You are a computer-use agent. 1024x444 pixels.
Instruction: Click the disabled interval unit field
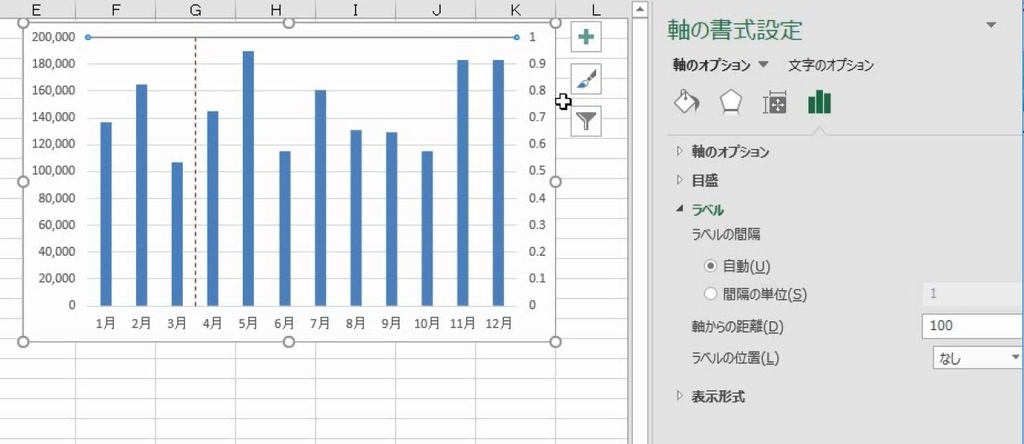(972, 294)
